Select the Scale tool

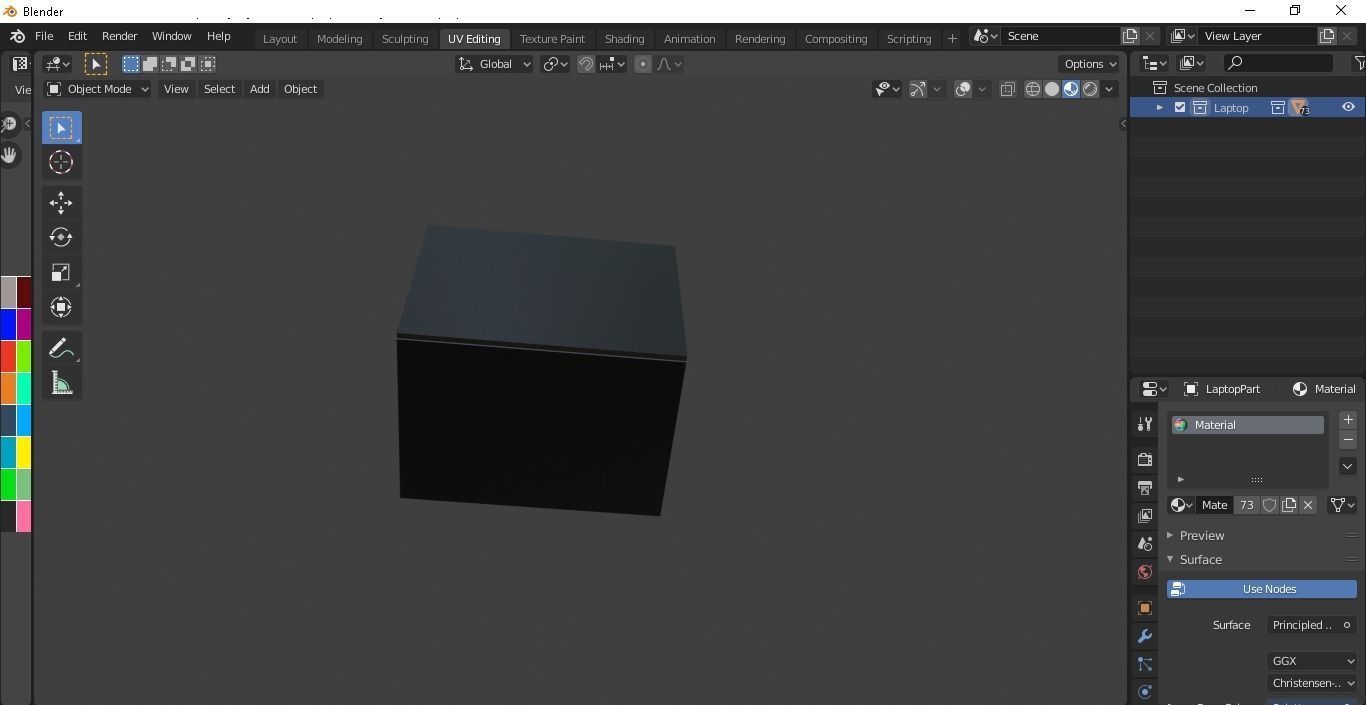[61, 272]
